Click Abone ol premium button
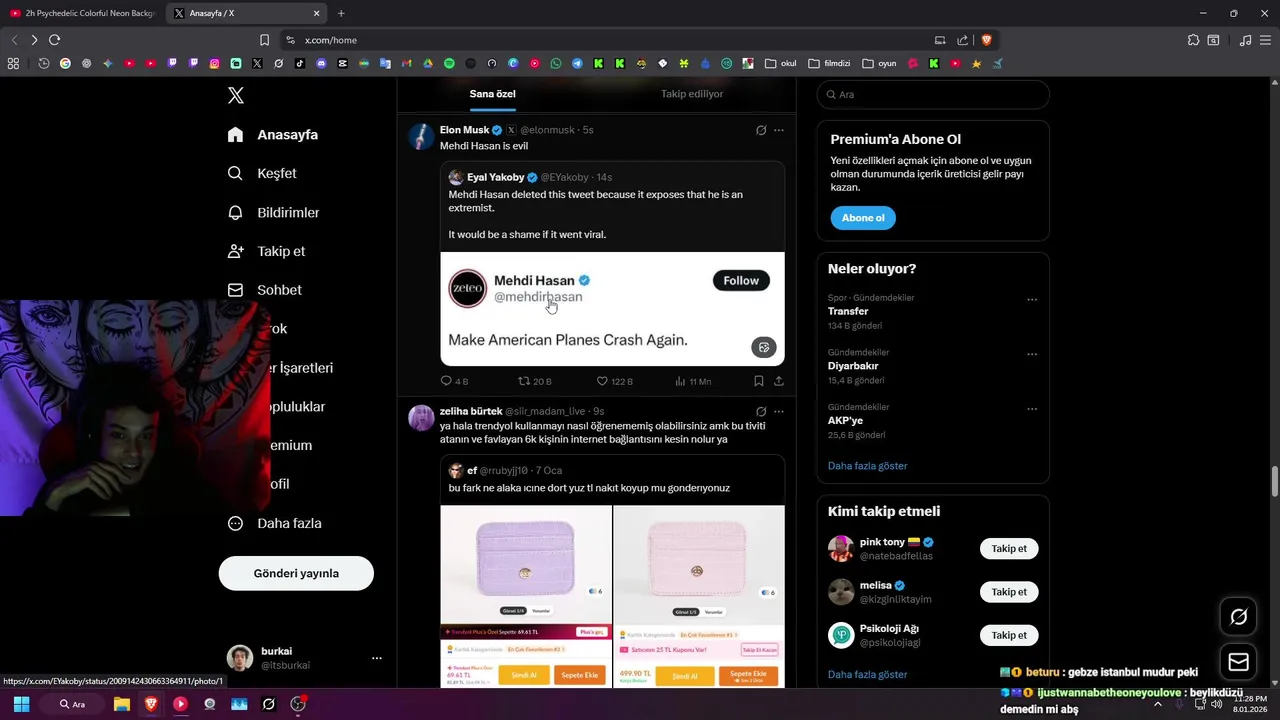 click(x=863, y=218)
